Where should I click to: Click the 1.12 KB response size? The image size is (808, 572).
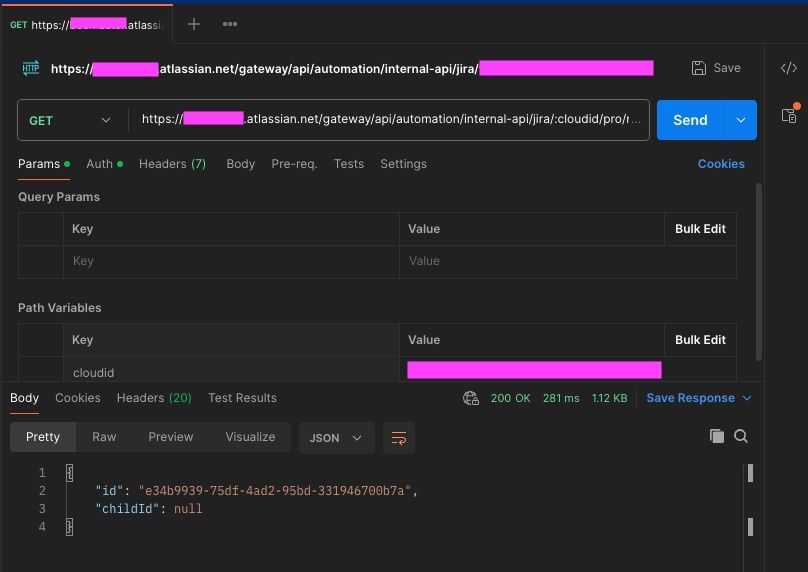click(609, 398)
